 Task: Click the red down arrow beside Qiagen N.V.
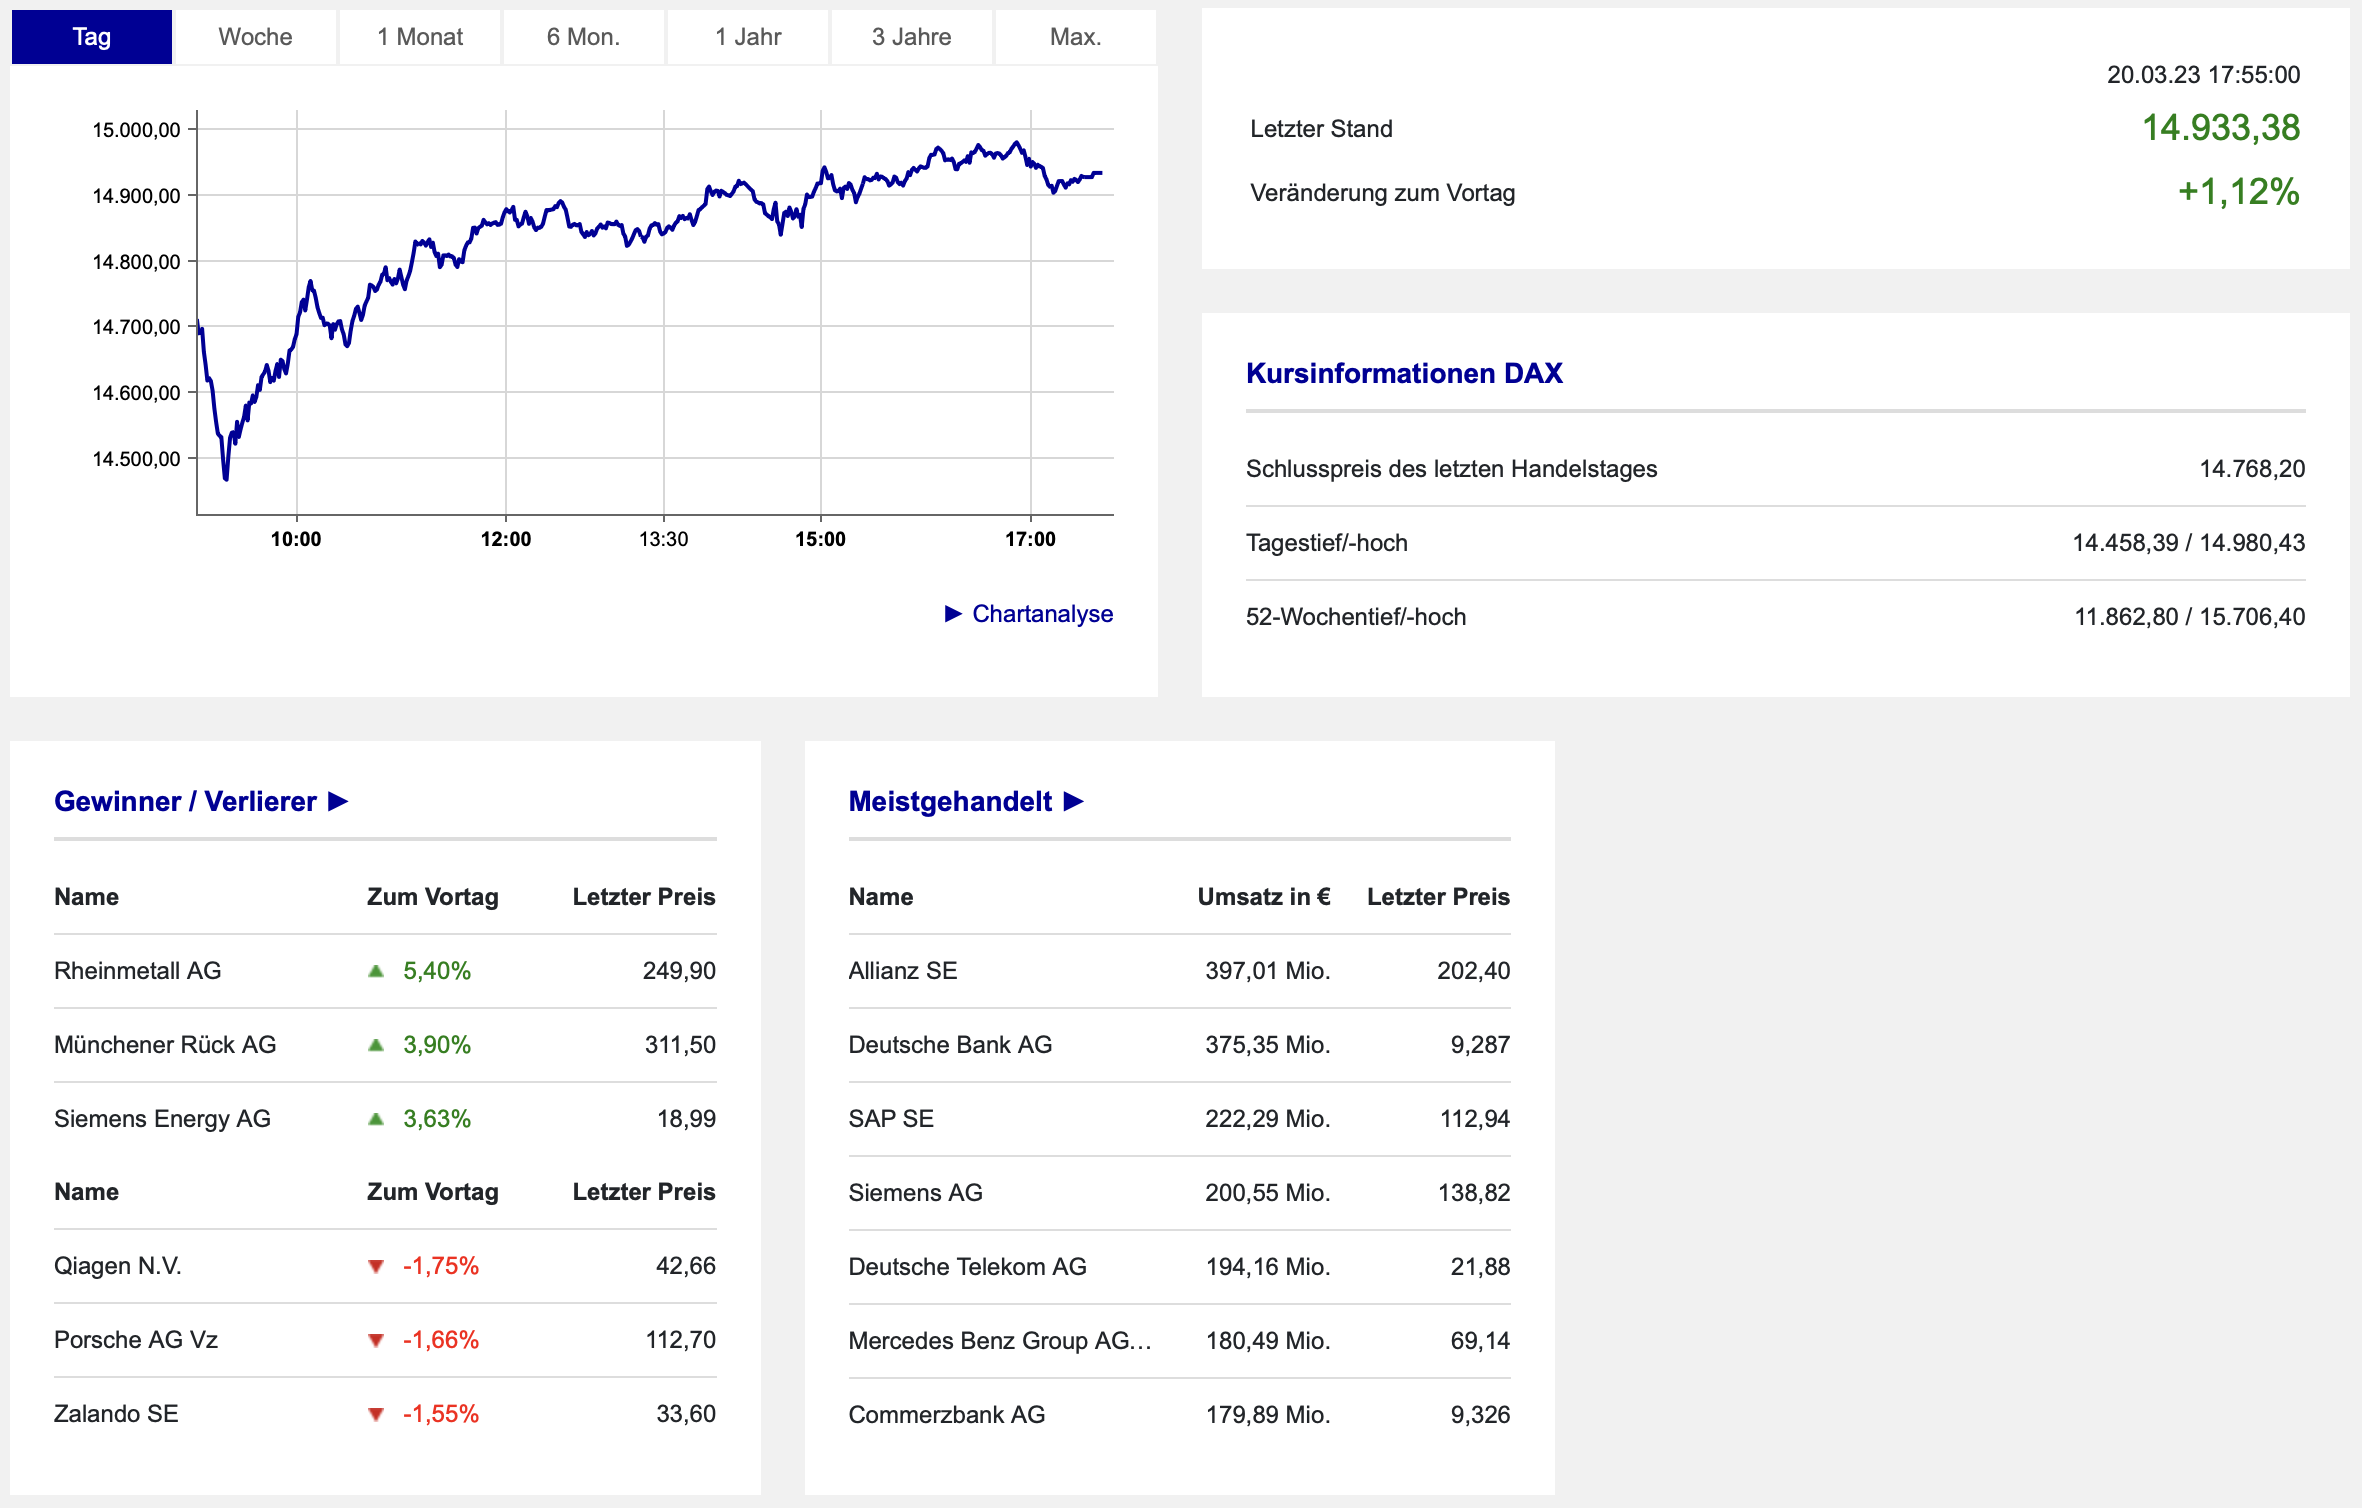(376, 1266)
